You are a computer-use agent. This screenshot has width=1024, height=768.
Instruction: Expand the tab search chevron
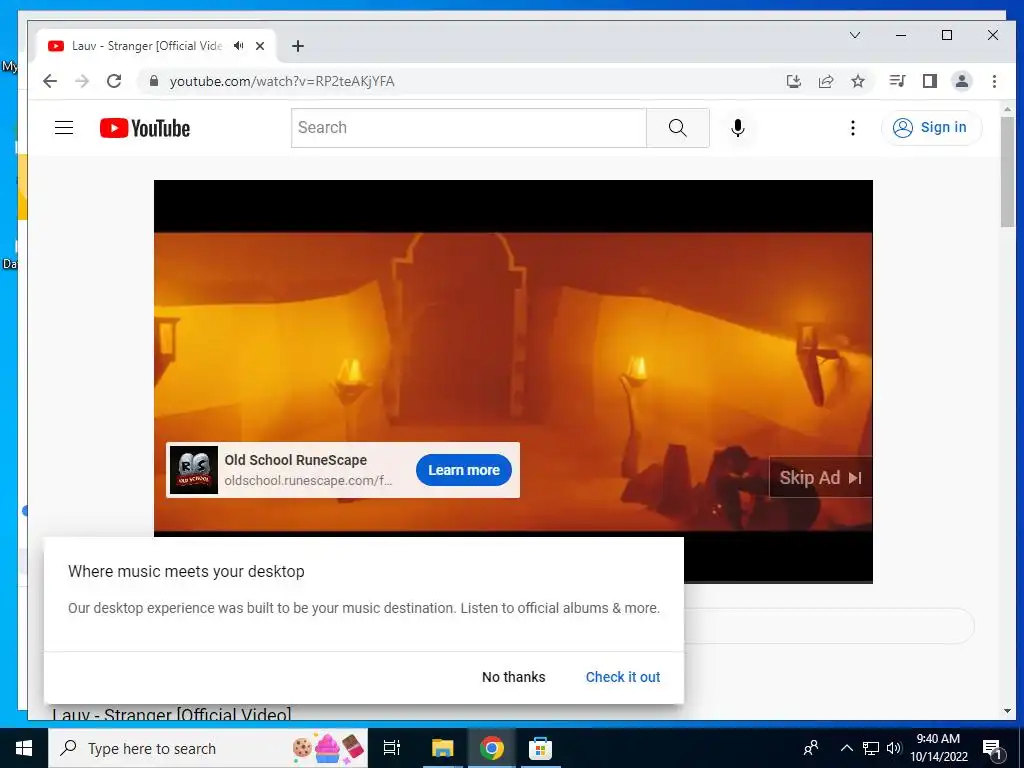(x=854, y=35)
